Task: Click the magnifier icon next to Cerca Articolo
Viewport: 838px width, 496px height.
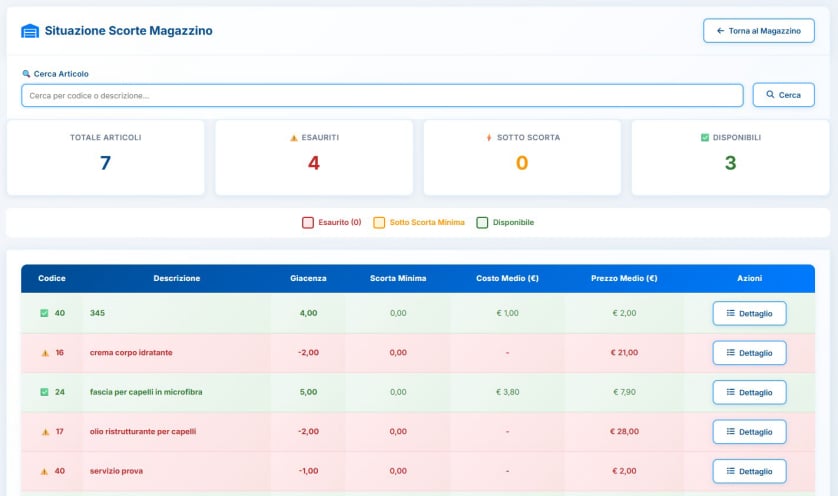Action: 26,74
